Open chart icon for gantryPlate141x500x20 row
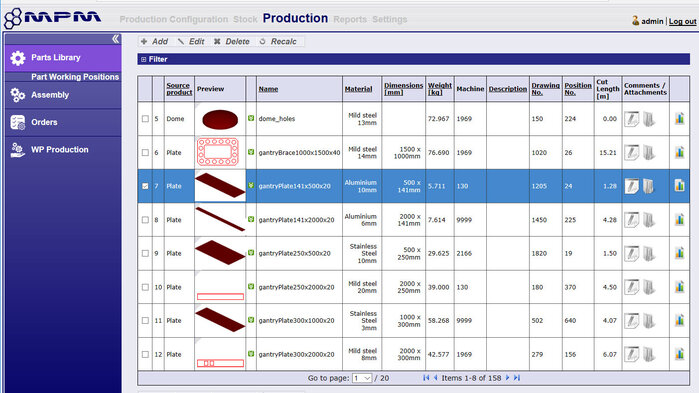Image resolution: width=699 pixels, height=393 pixels. point(679,185)
